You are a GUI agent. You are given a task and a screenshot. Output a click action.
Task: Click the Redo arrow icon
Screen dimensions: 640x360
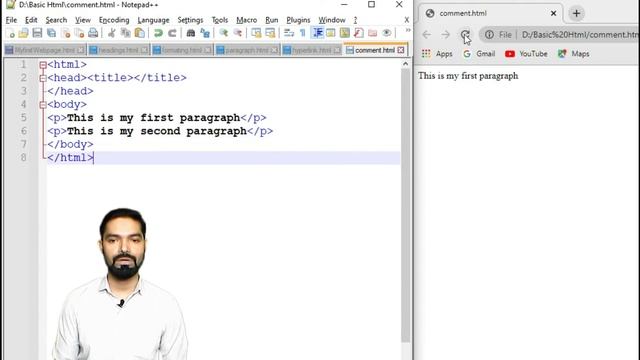(172, 33)
